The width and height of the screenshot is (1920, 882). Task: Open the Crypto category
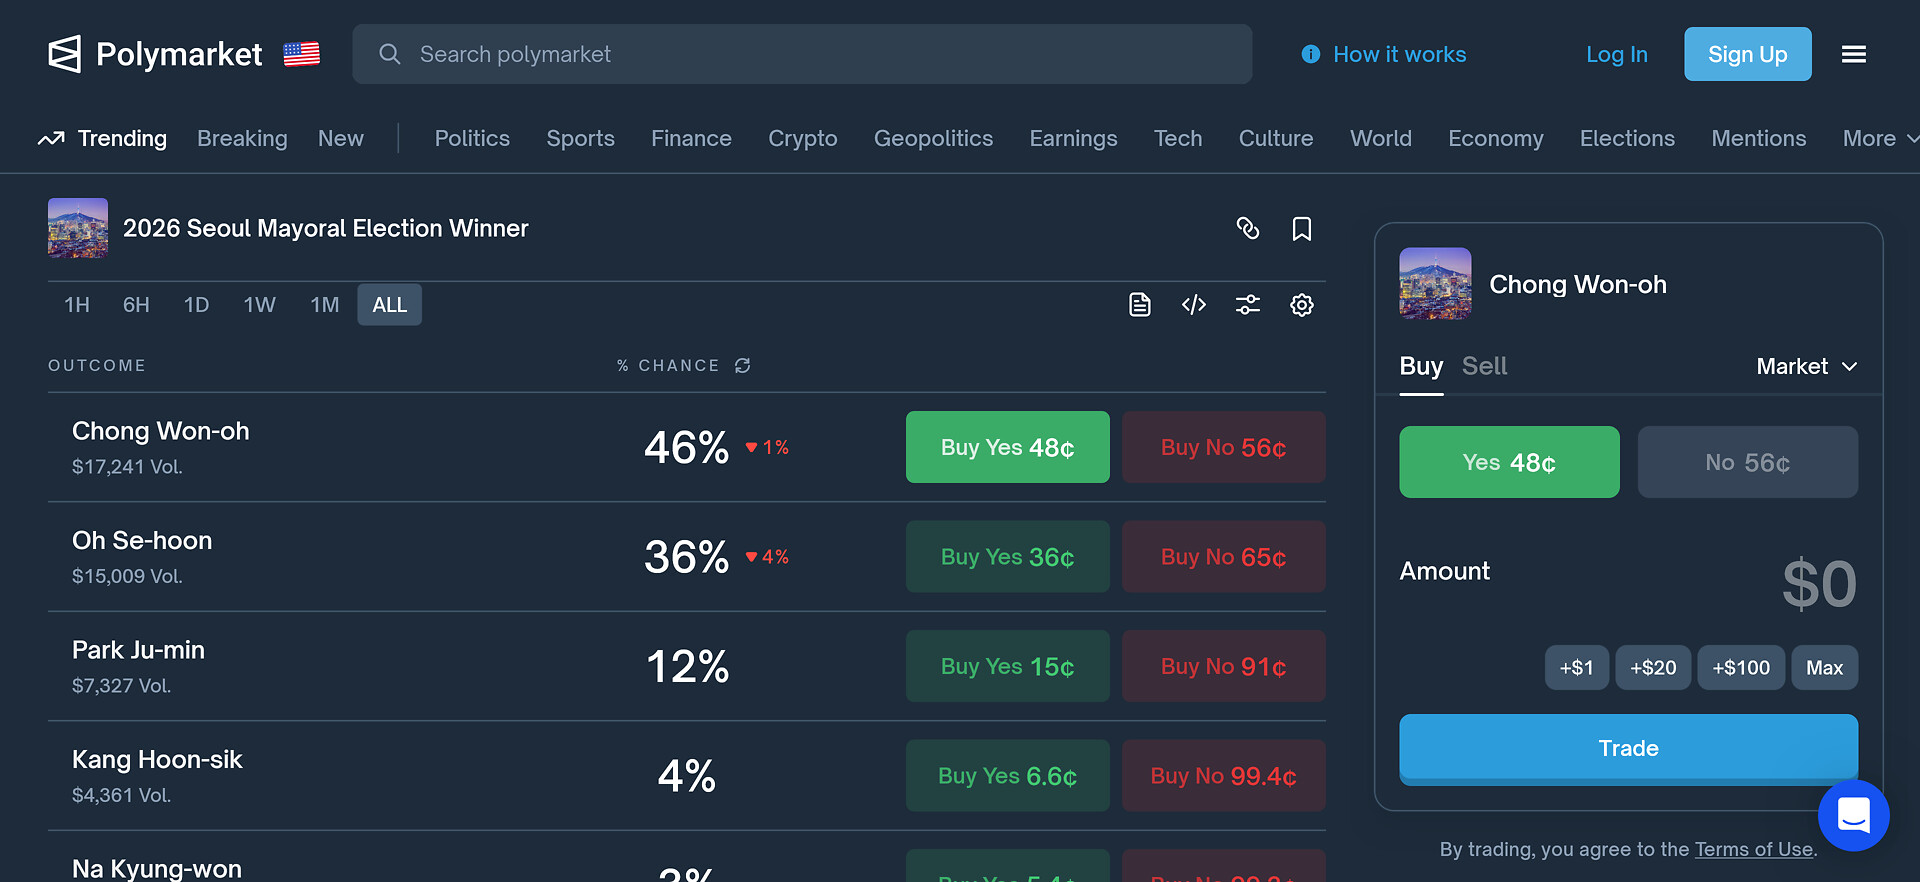click(x=802, y=138)
